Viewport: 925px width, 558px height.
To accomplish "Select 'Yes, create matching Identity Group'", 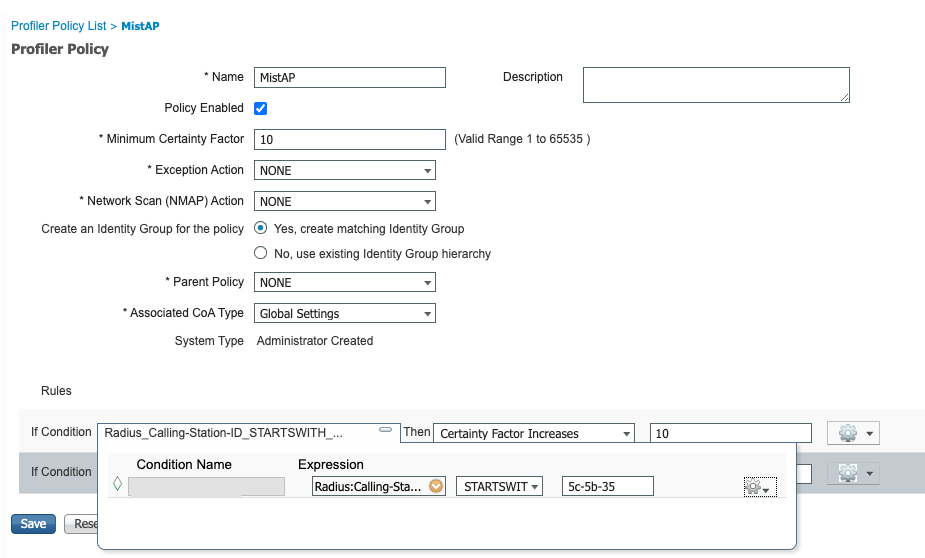I will [261, 228].
